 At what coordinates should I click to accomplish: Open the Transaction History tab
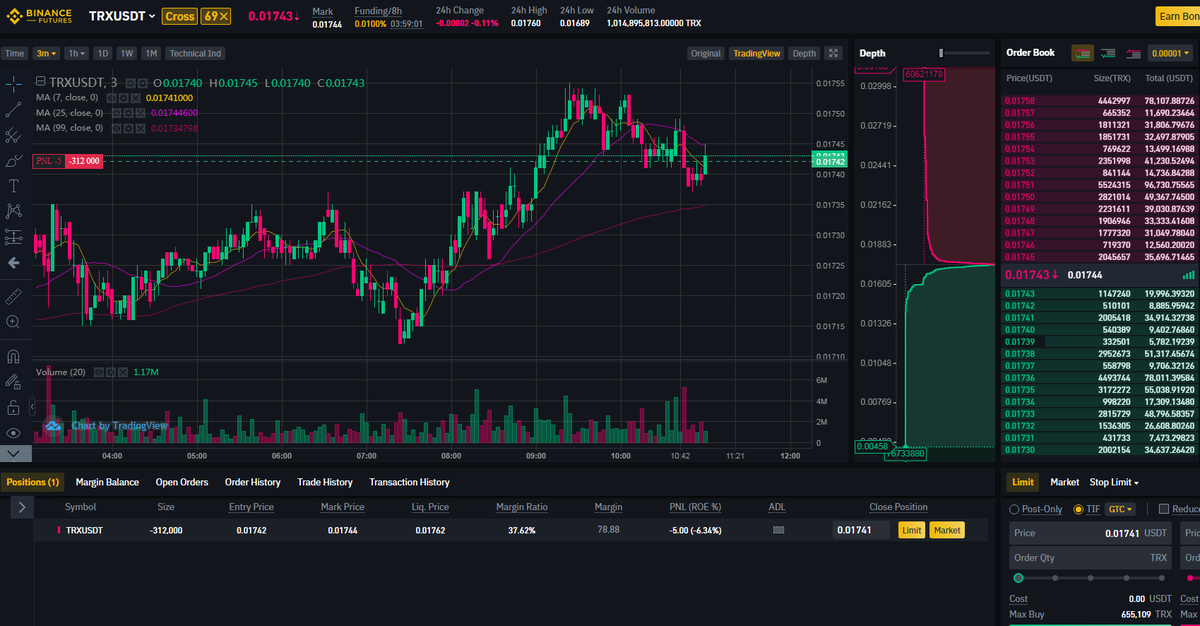(409, 482)
